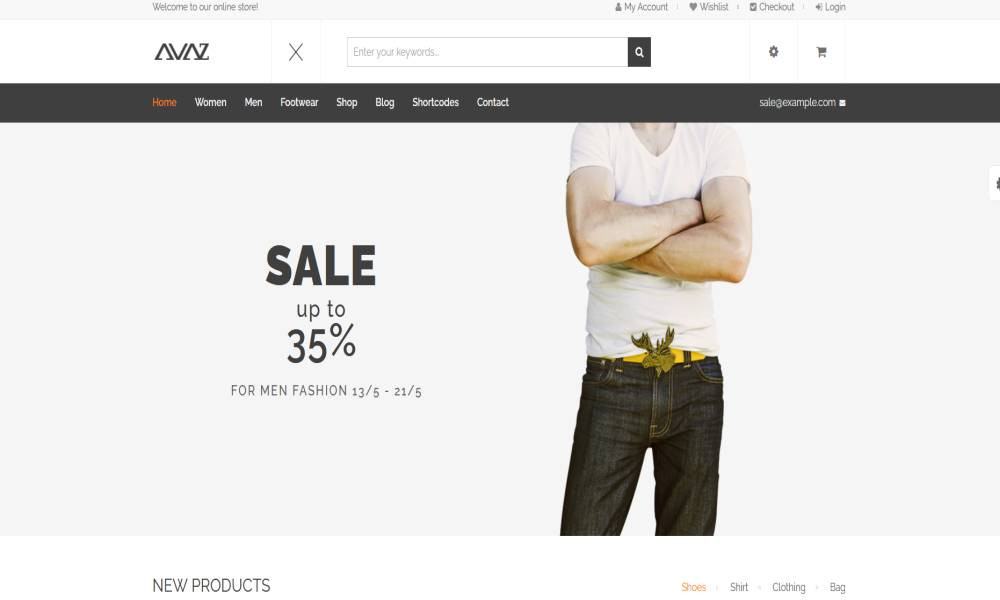Click the envelope icon beside sale email

(x=842, y=103)
